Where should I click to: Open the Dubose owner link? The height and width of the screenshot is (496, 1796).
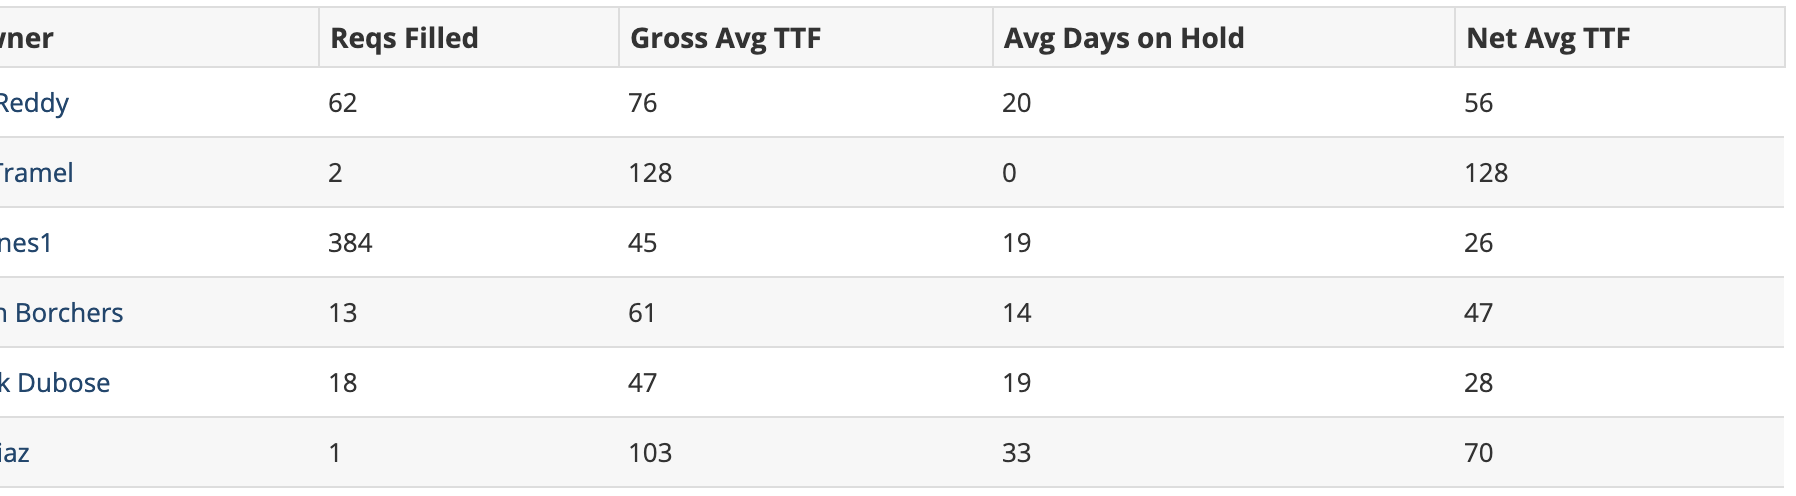click(56, 383)
